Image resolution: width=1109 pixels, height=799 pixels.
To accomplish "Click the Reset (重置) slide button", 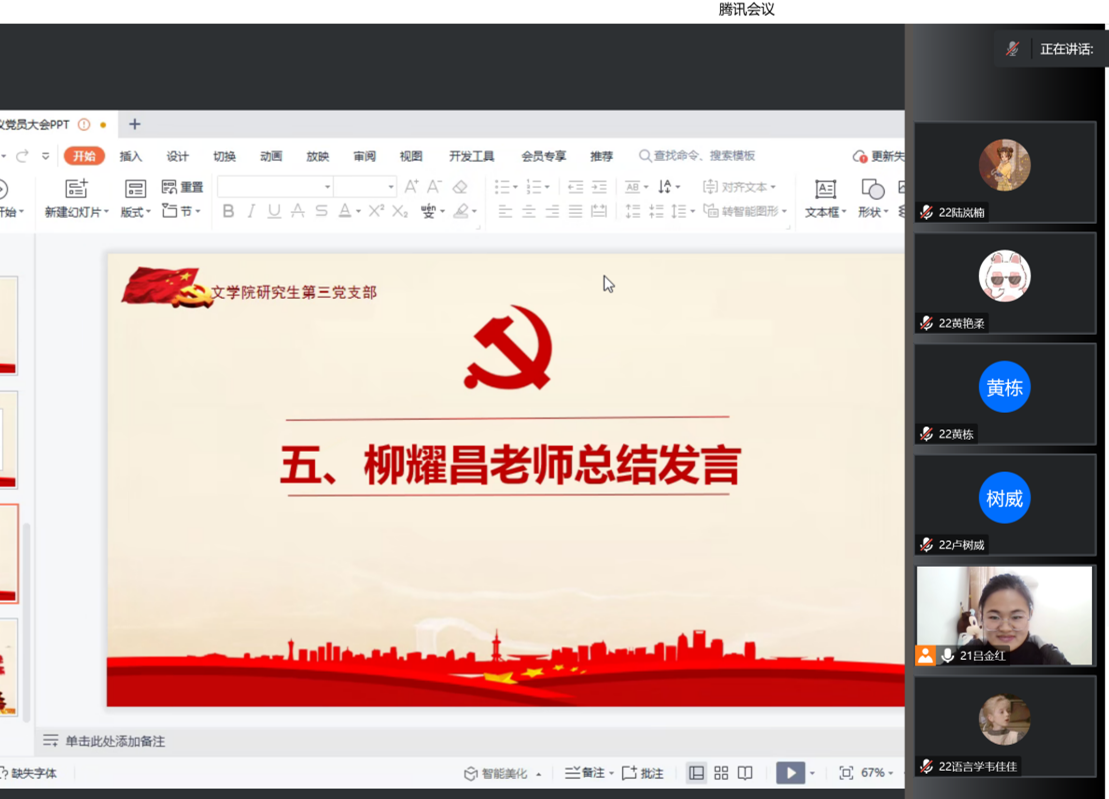I will 182,187.
